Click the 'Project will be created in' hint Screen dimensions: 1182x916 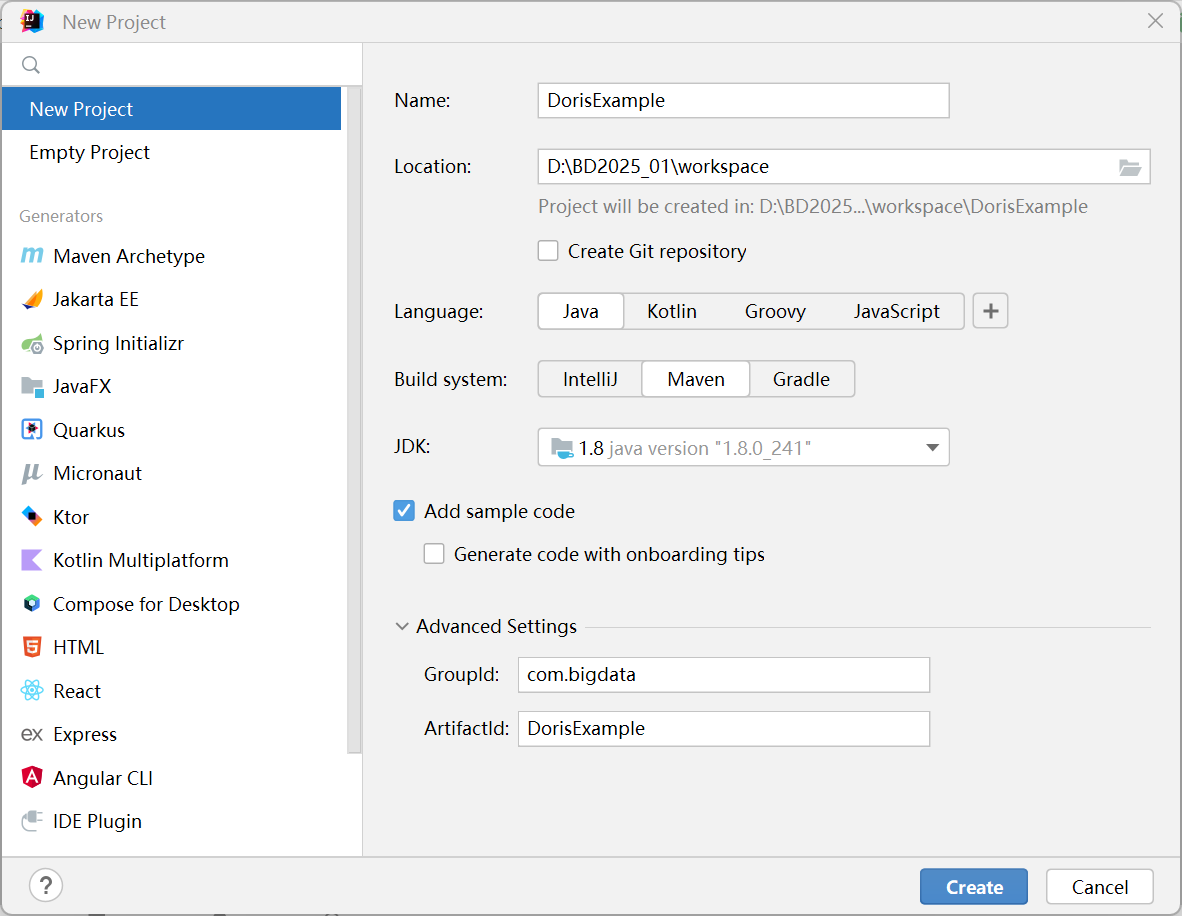coord(813,207)
